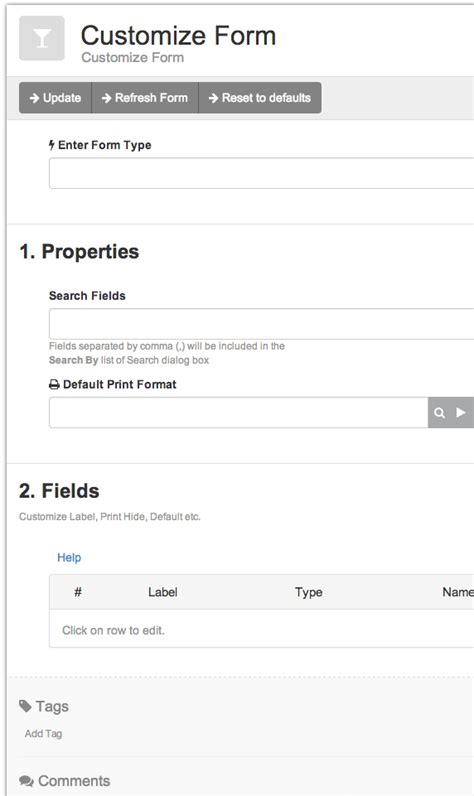Click the 'Click on row to edit' row
This screenshot has height=796, width=474.
point(261,630)
